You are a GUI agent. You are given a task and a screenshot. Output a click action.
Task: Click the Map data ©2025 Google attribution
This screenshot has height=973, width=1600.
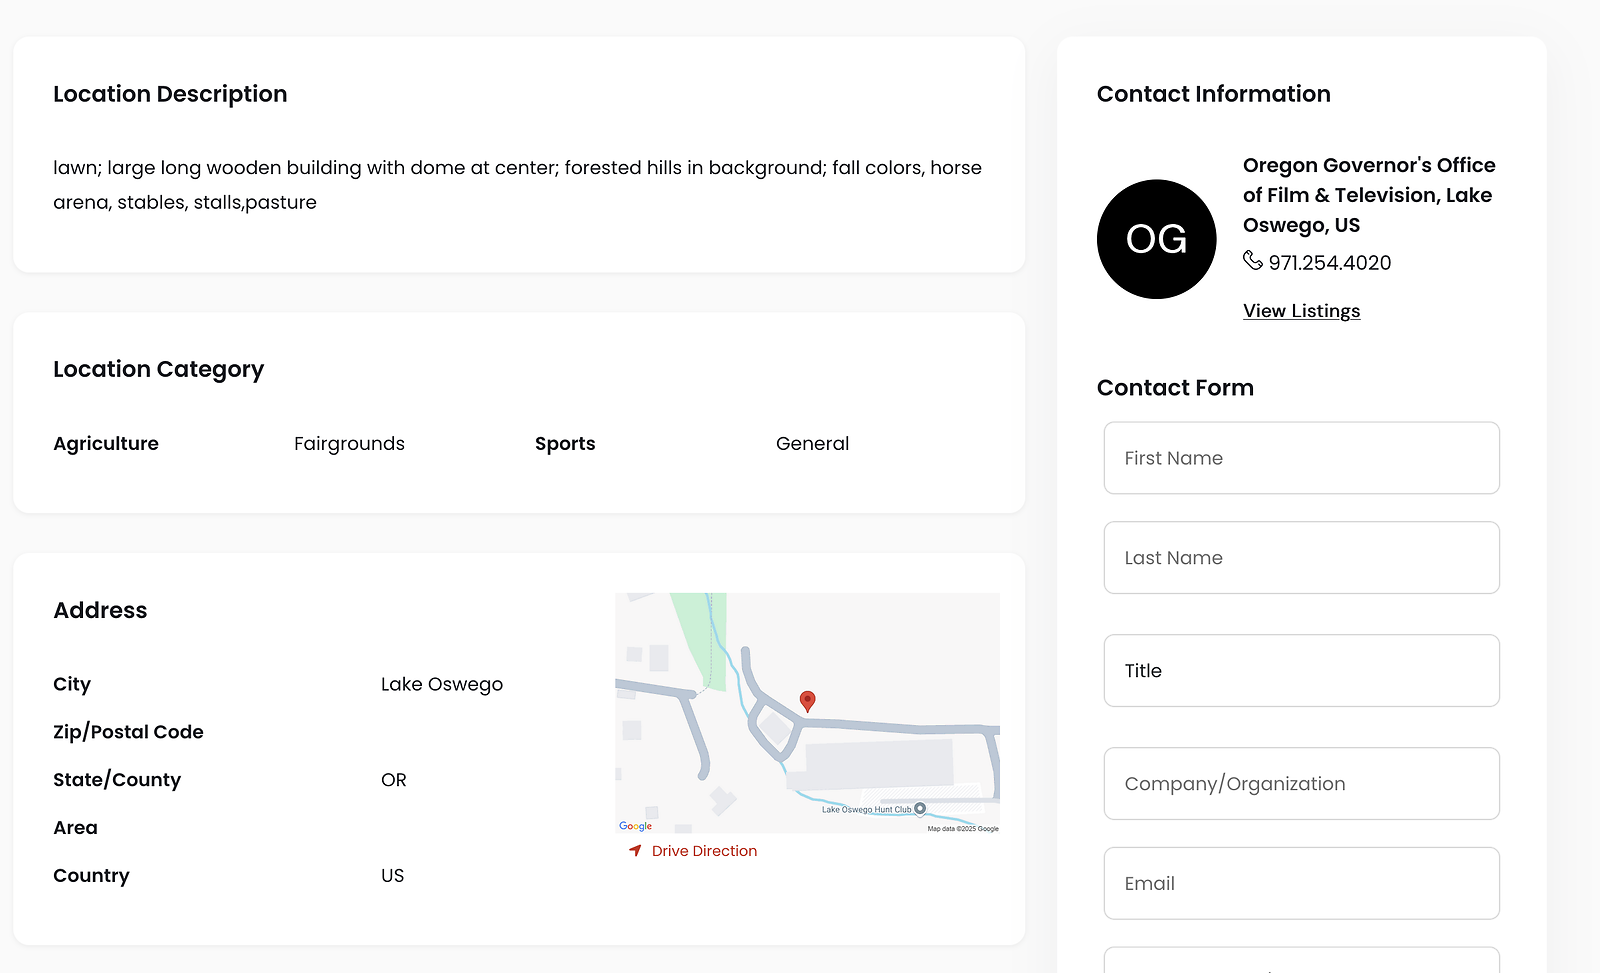(x=962, y=829)
